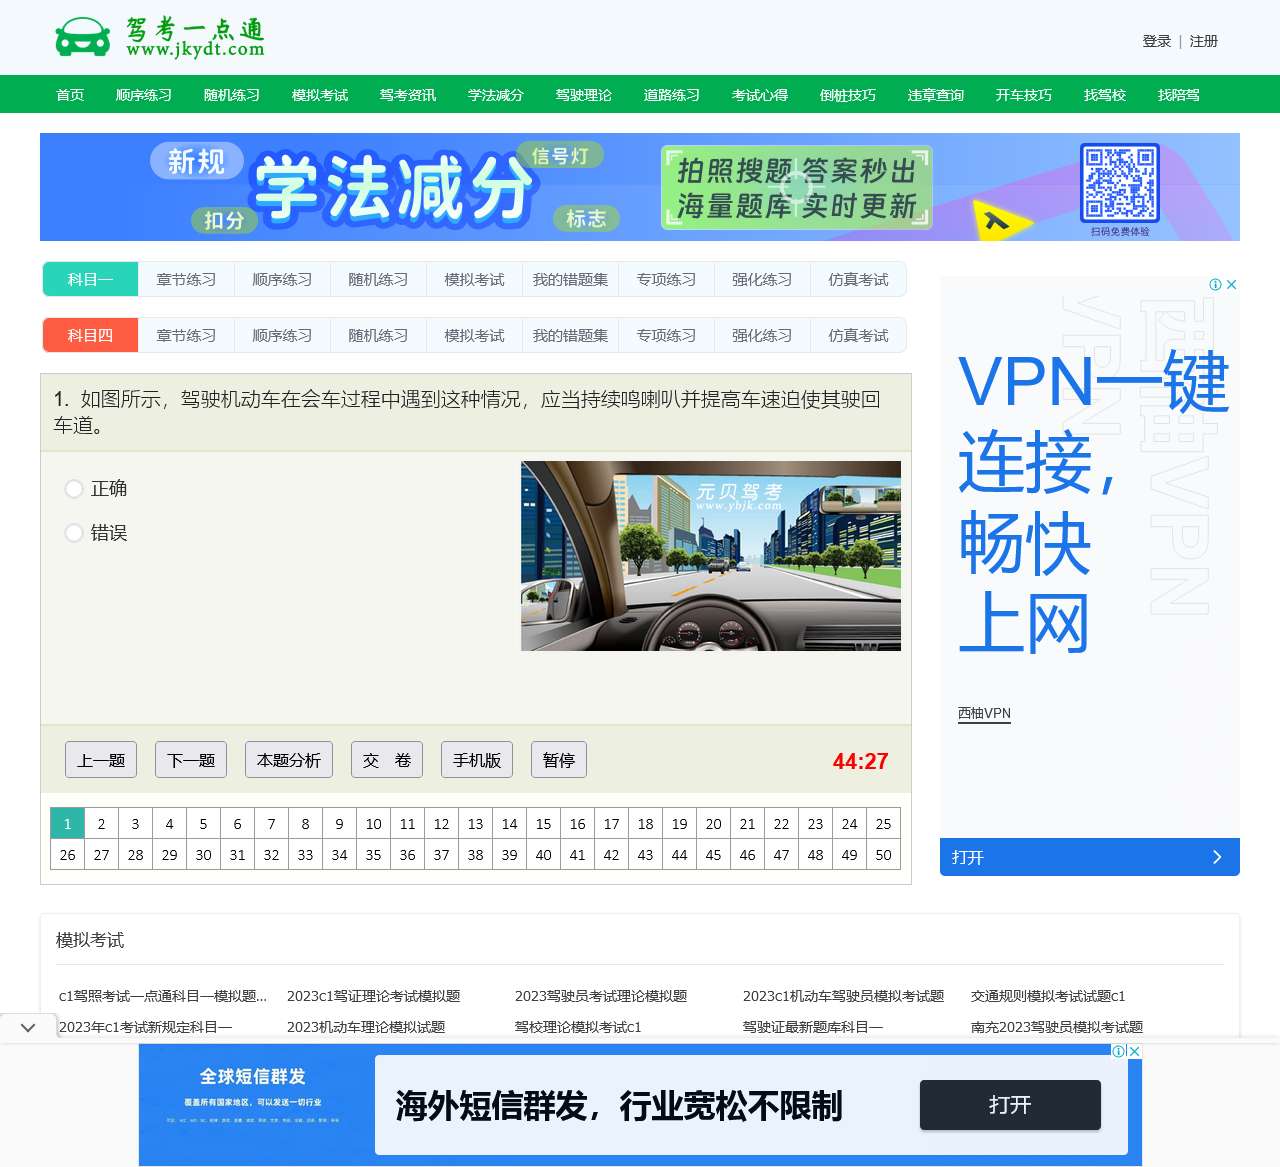The width and height of the screenshot is (1280, 1167).
Task: Open 我的错题集 under 科目一
Action: [x=570, y=279]
